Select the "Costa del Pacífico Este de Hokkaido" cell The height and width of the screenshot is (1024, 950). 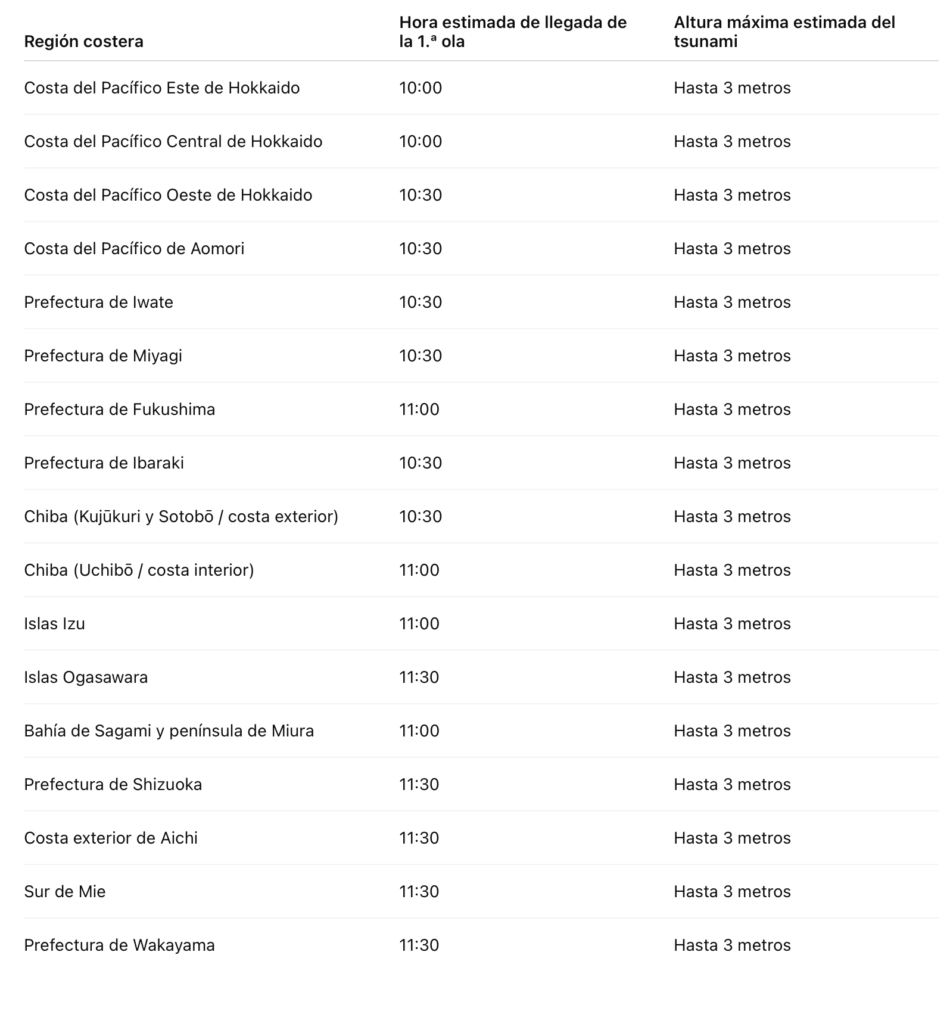click(x=162, y=88)
